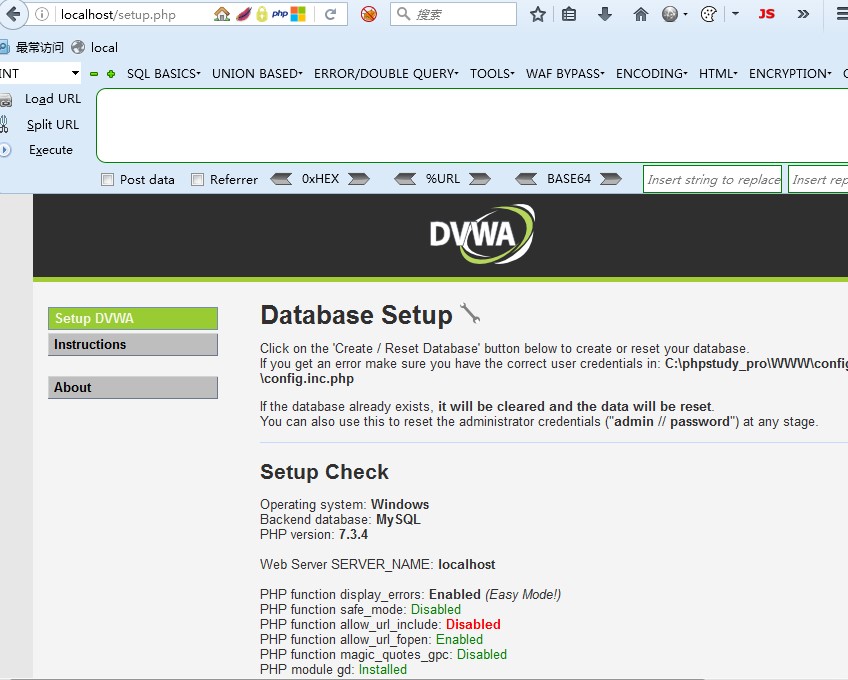This screenshot has width=848, height=680.
Task: Click the 0xHEX label
Action: 320,179
